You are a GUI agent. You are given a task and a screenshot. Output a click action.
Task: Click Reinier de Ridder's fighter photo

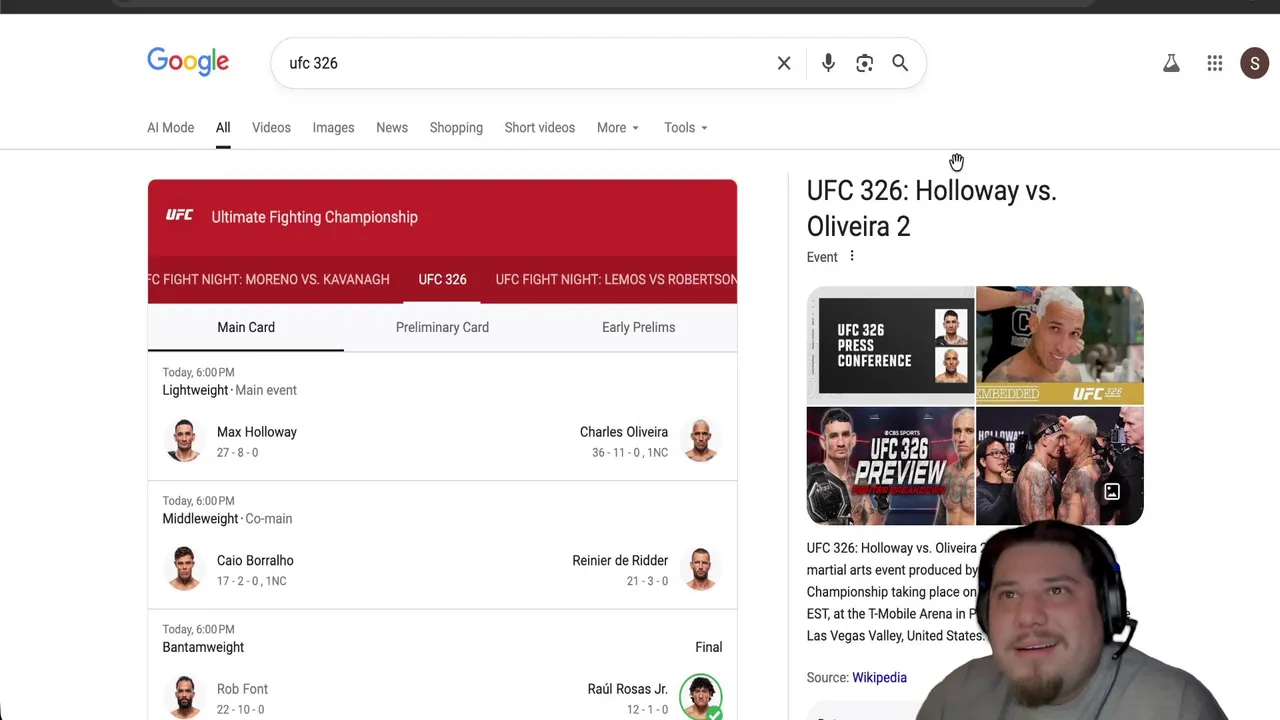[x=701, y=569]
